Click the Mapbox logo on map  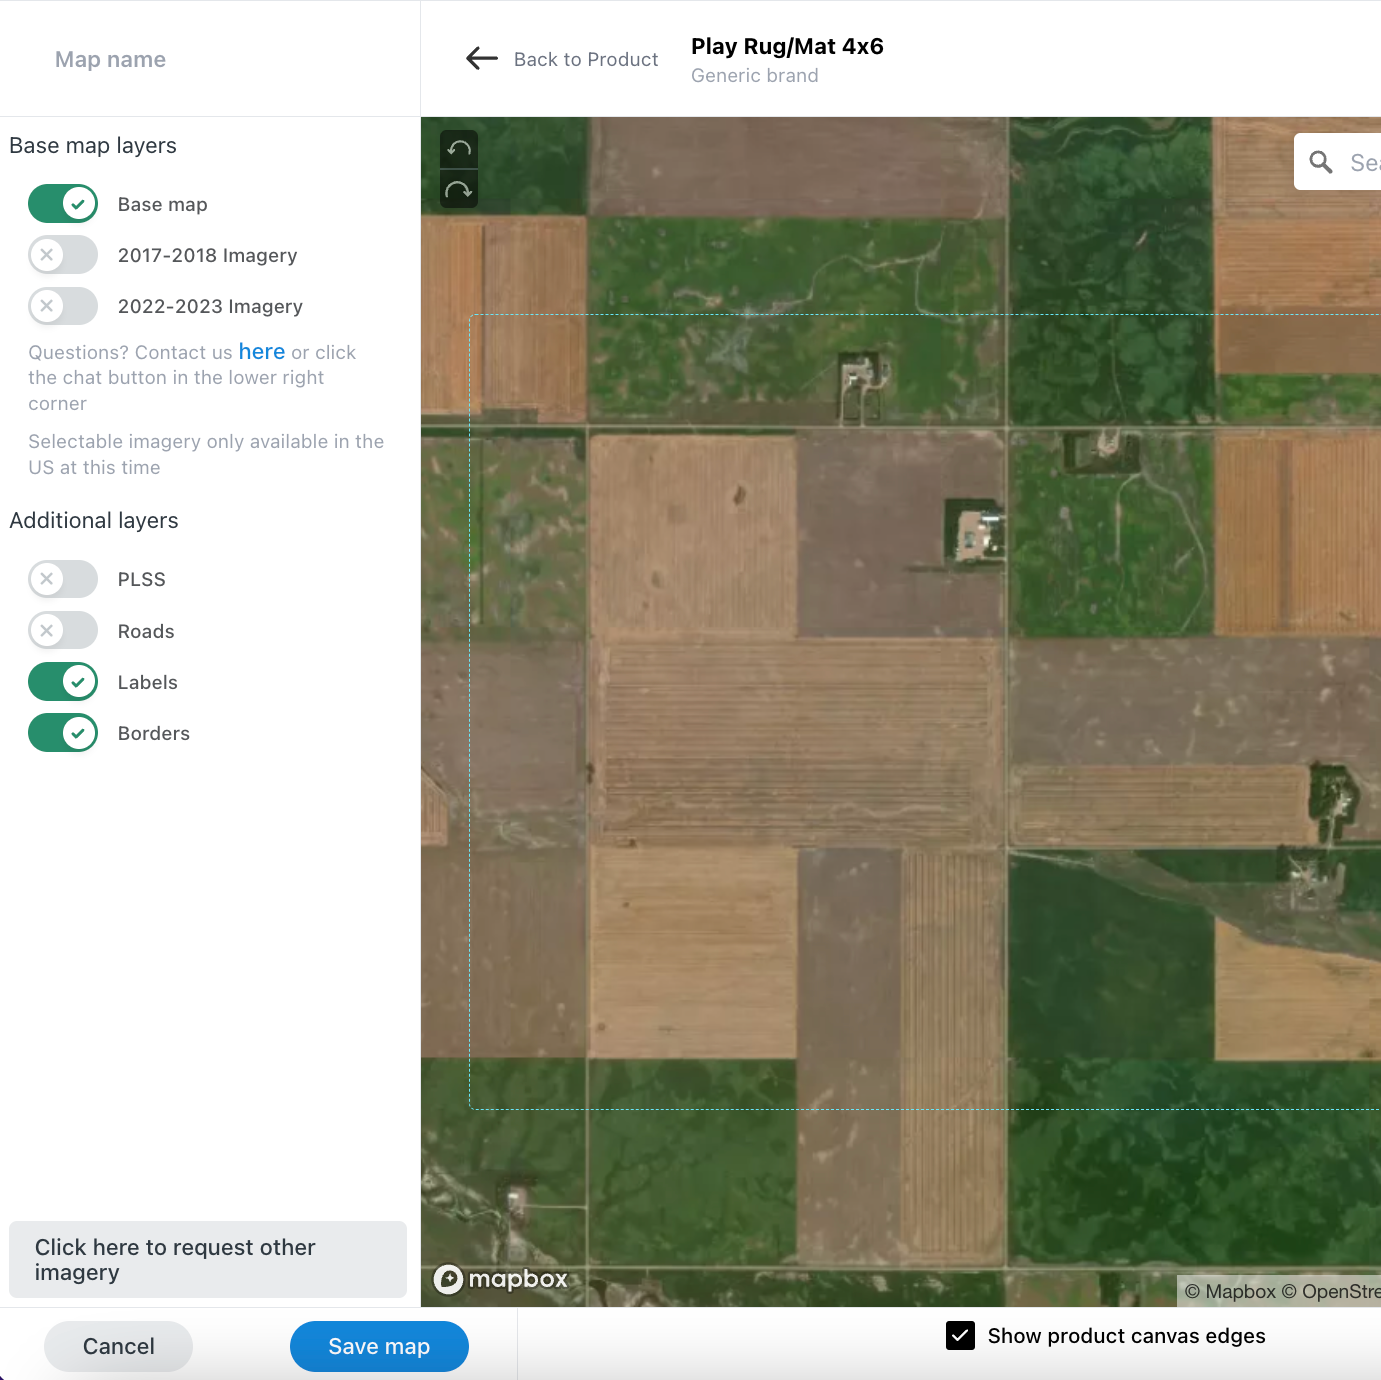(501, 1279)
